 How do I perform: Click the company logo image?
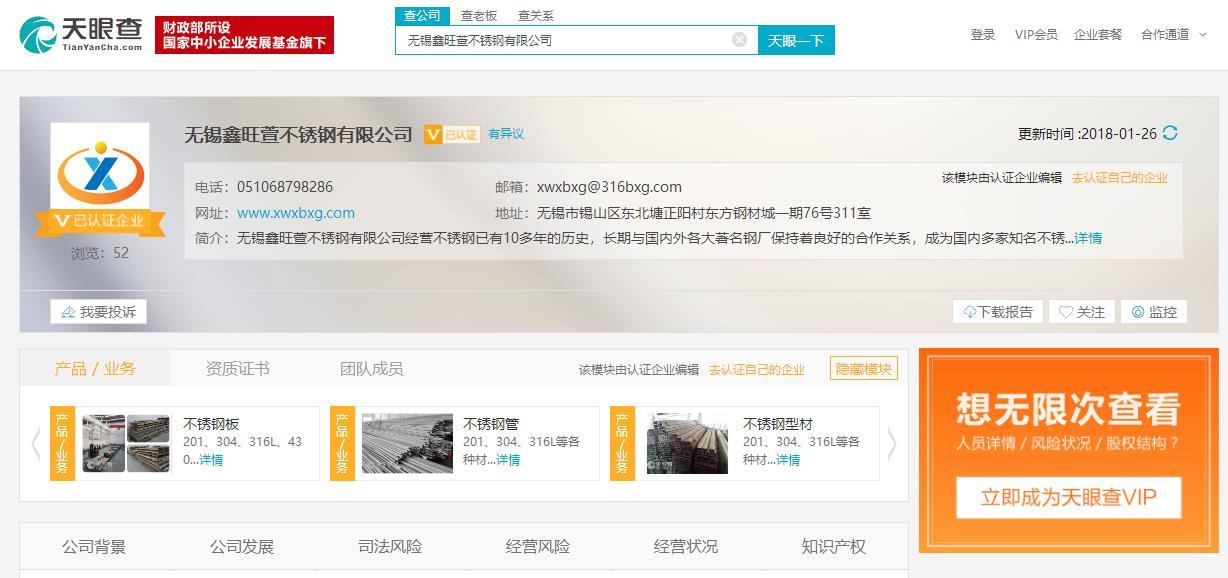point(100,174)
